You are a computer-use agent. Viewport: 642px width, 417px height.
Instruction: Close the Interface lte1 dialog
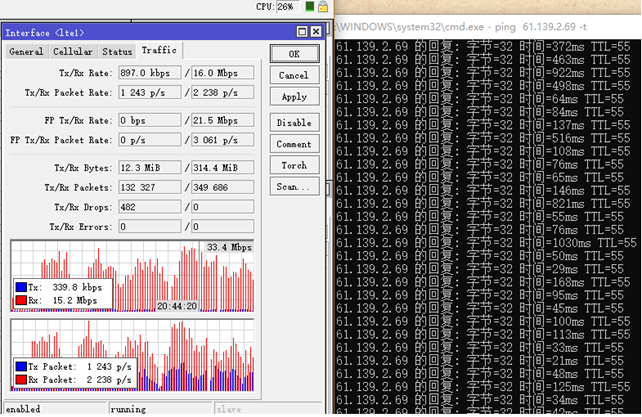[x=317, y=32]
